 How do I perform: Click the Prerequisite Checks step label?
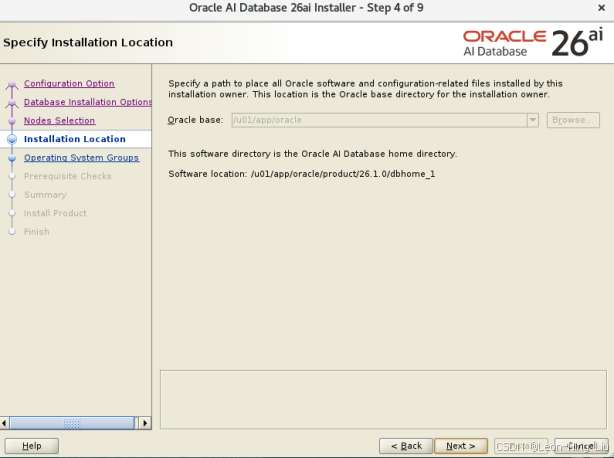point(68,176)
